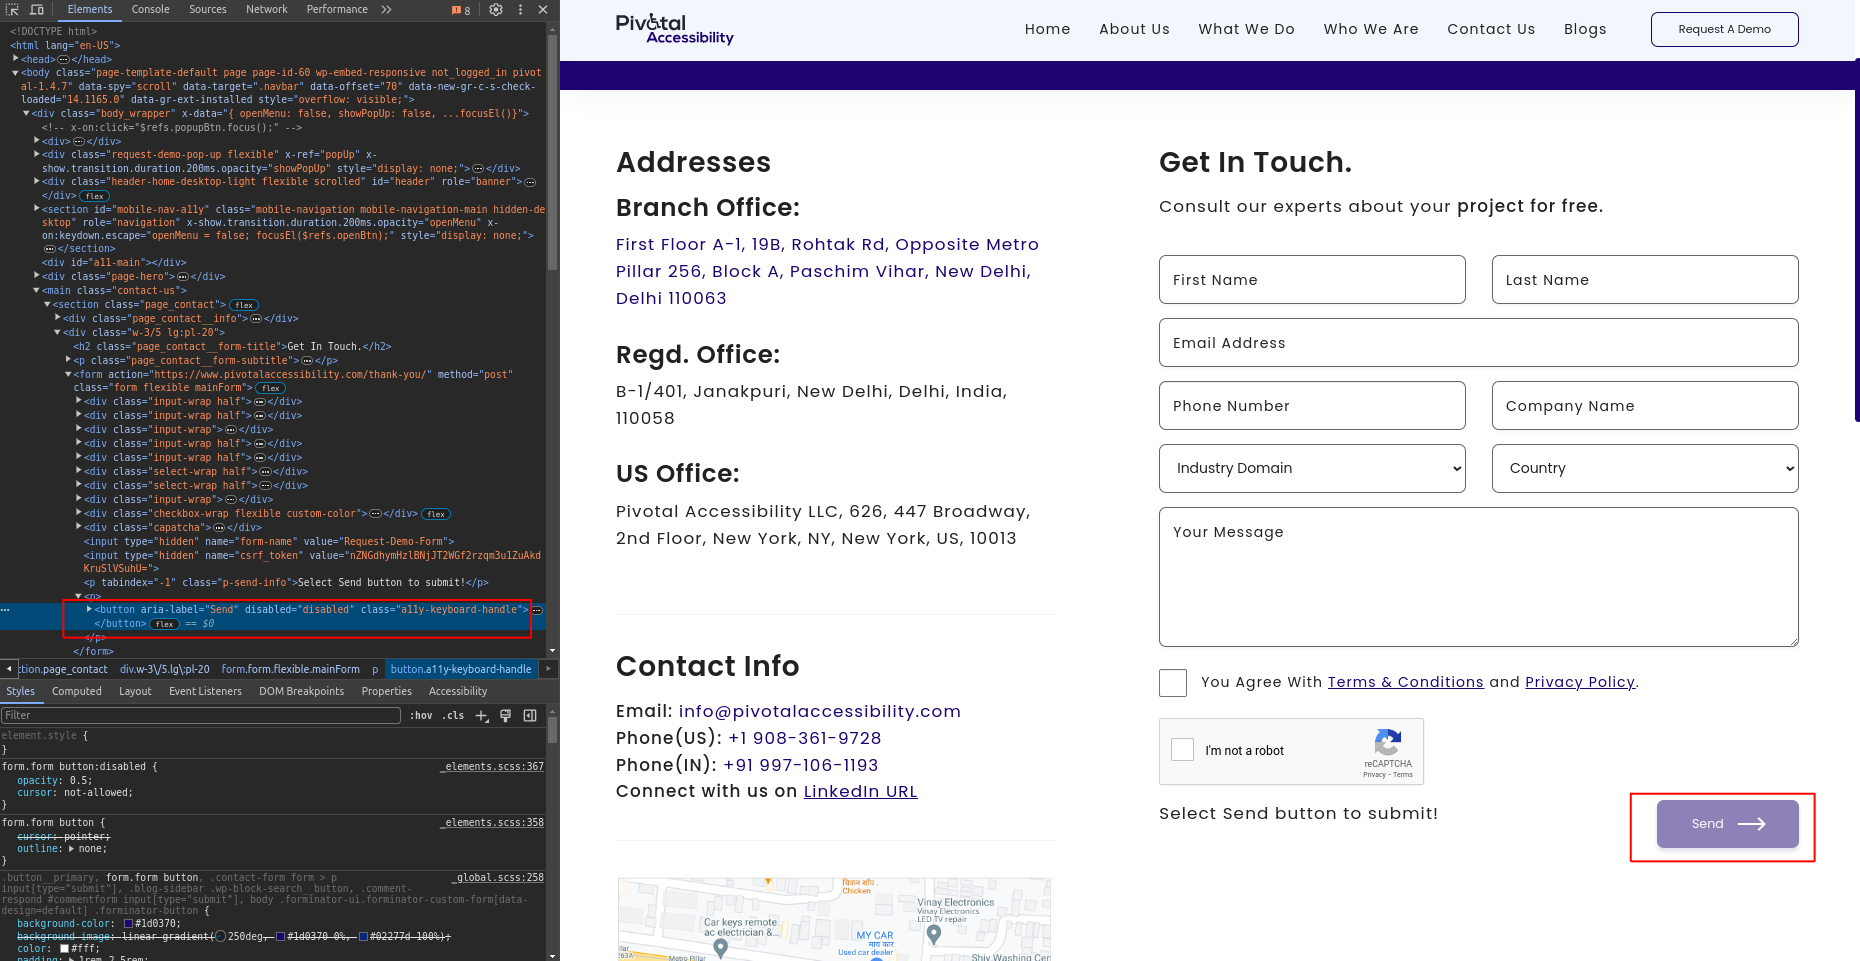
Task: Open DevTools three-dot customize menu
Action: coord(520,10)
